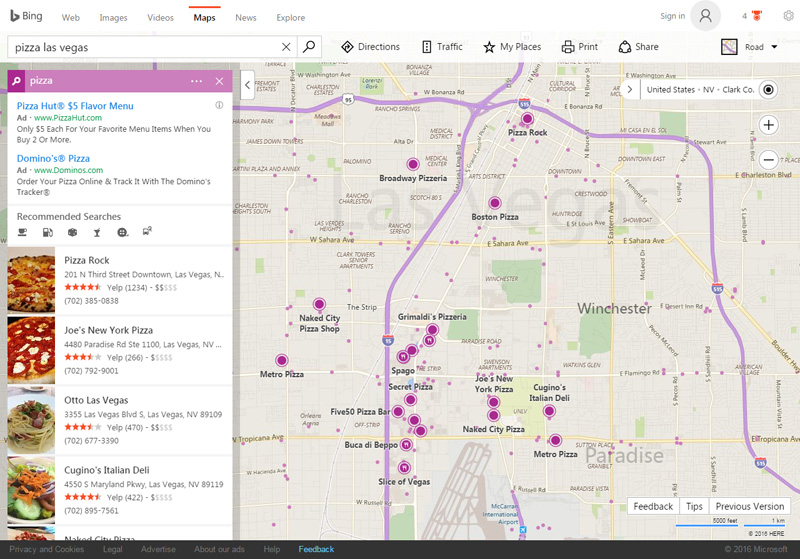Open the Pizza Rock listing title
Viewport: 800px width, 559px height.
[x=87, y=260]
